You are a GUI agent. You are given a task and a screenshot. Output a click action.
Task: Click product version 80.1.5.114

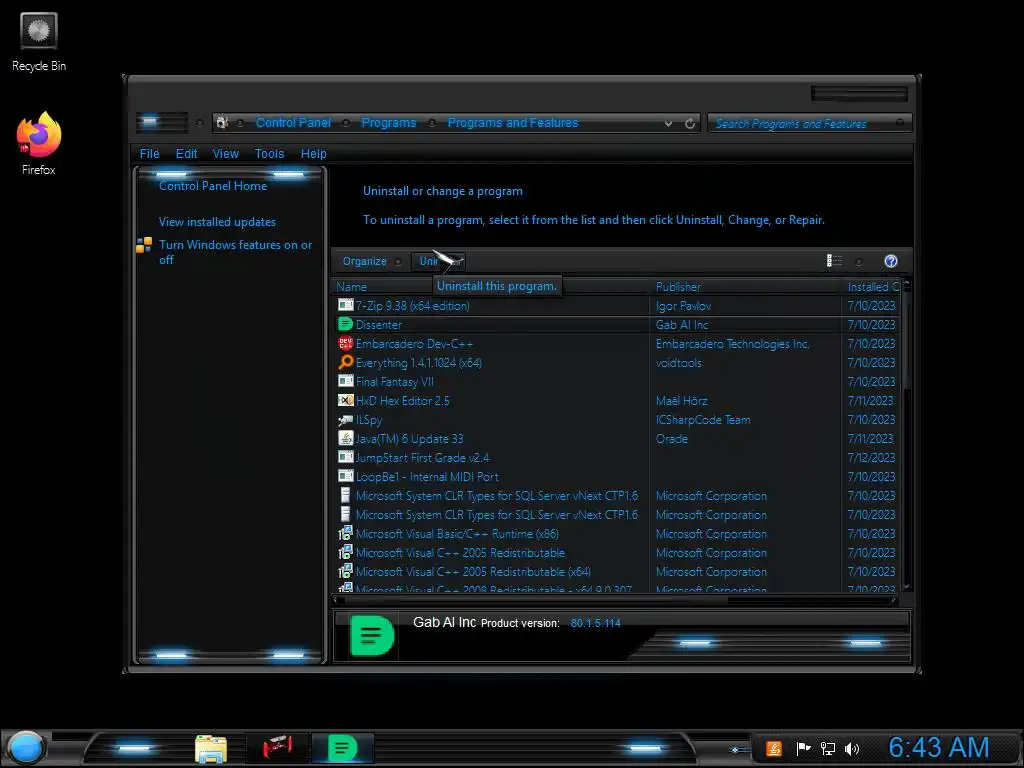click(595, 623)
